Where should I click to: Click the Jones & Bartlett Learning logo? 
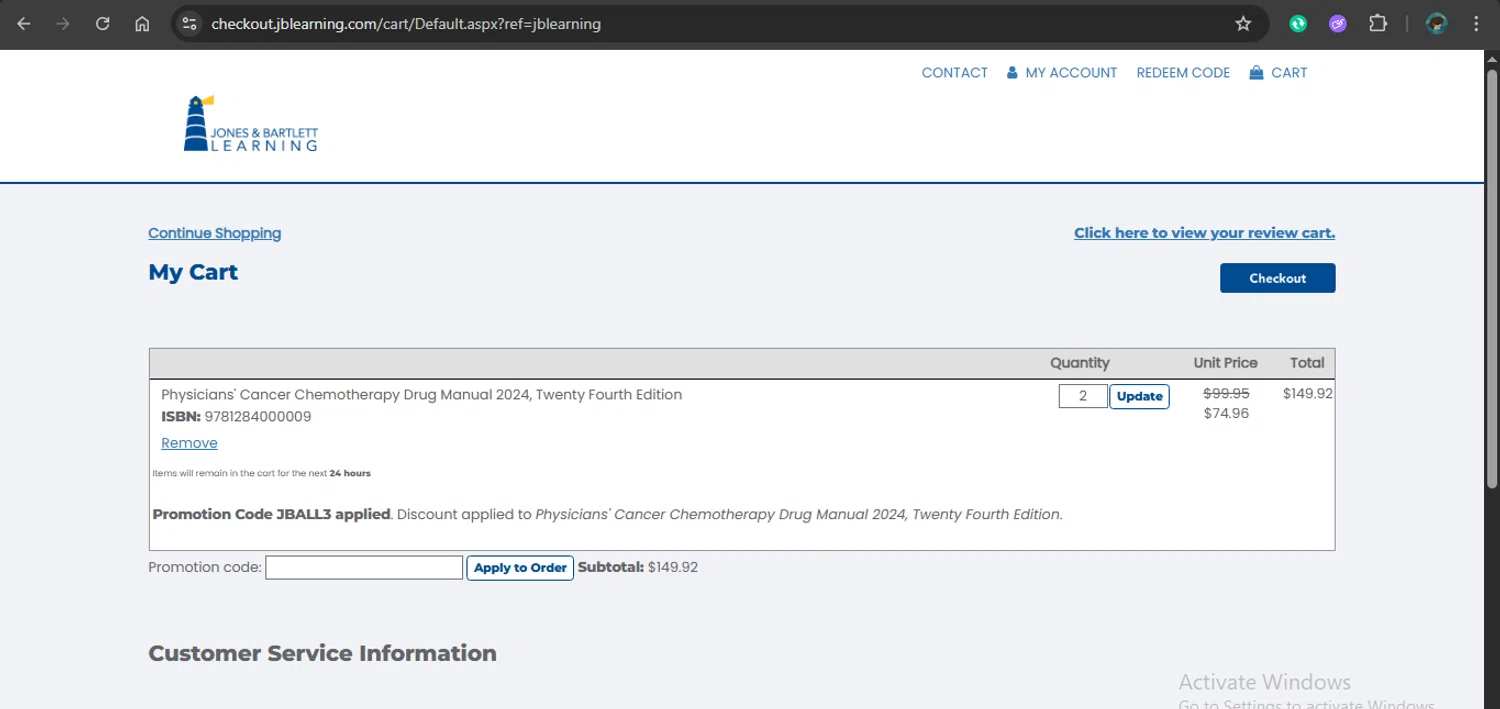click(251, 124)
